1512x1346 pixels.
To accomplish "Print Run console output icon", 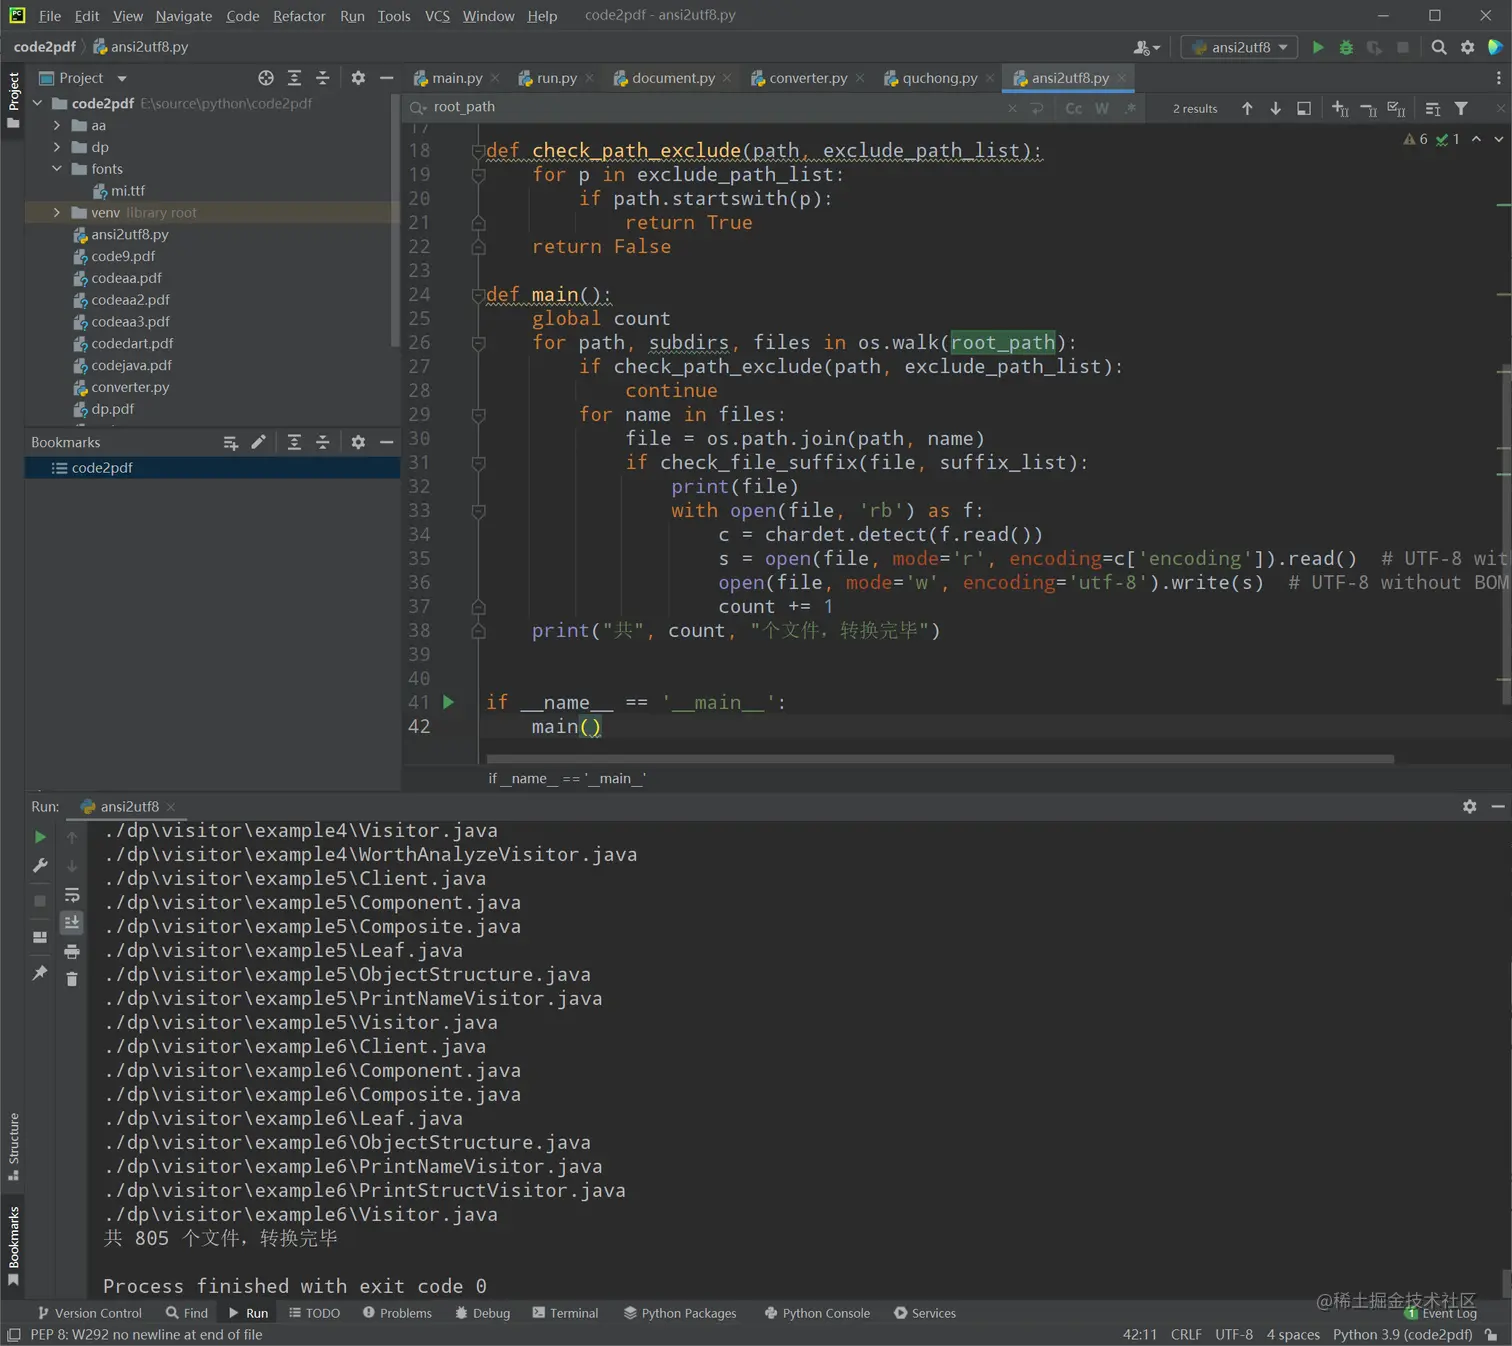I will [x=72, y=951].
